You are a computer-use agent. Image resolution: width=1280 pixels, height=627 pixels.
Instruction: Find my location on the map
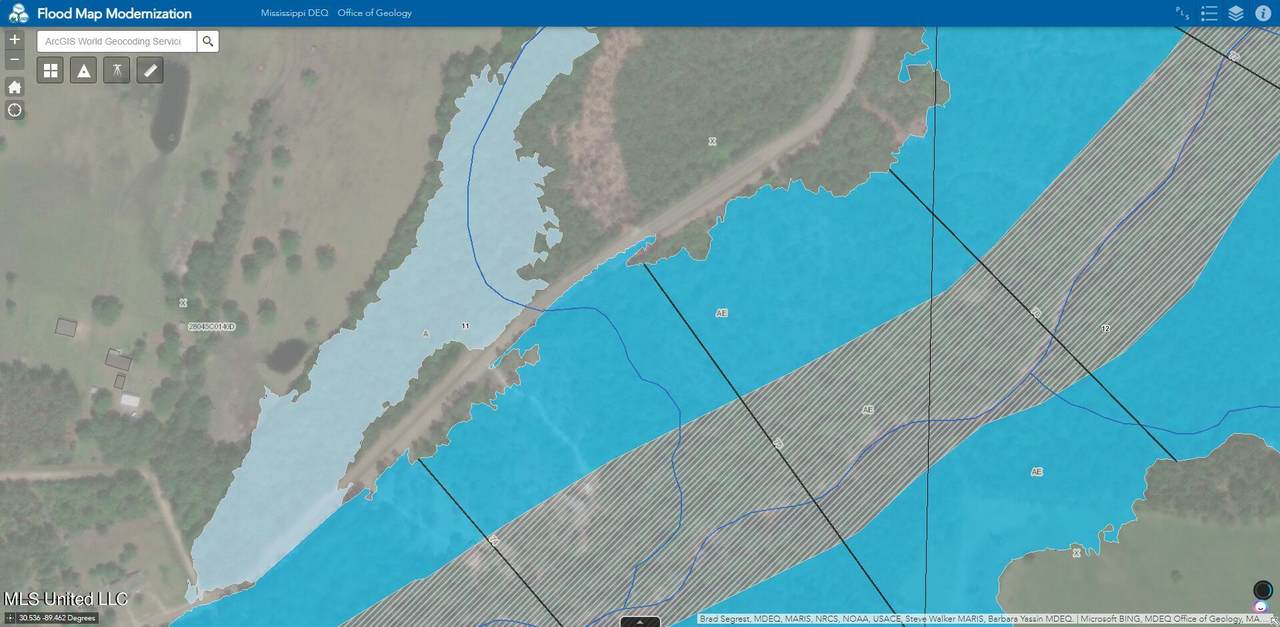pos(14,110)
